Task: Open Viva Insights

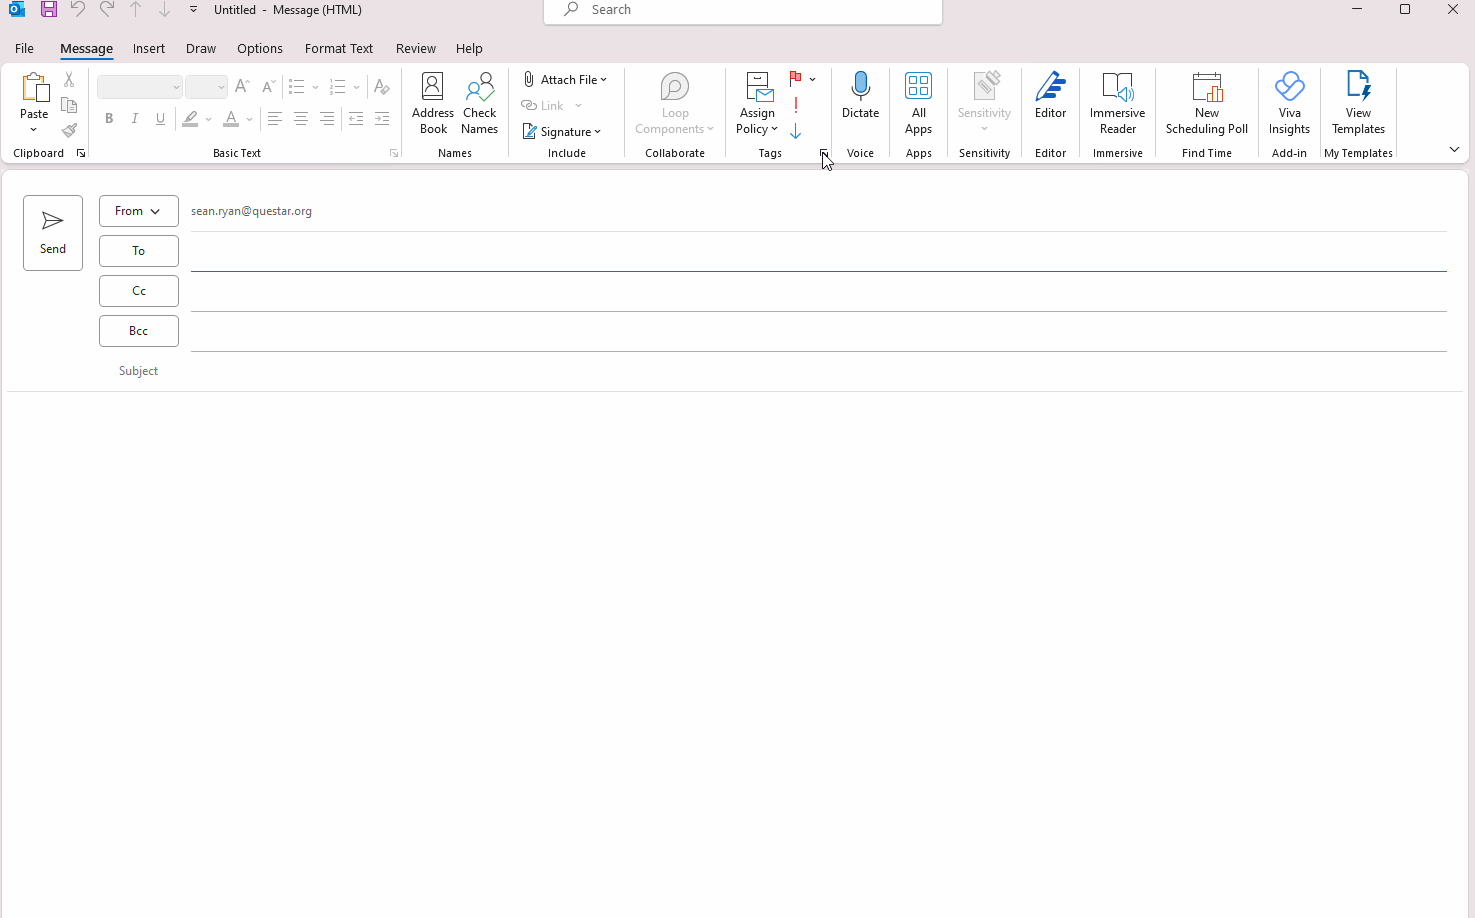Action: click(1289, 103)
